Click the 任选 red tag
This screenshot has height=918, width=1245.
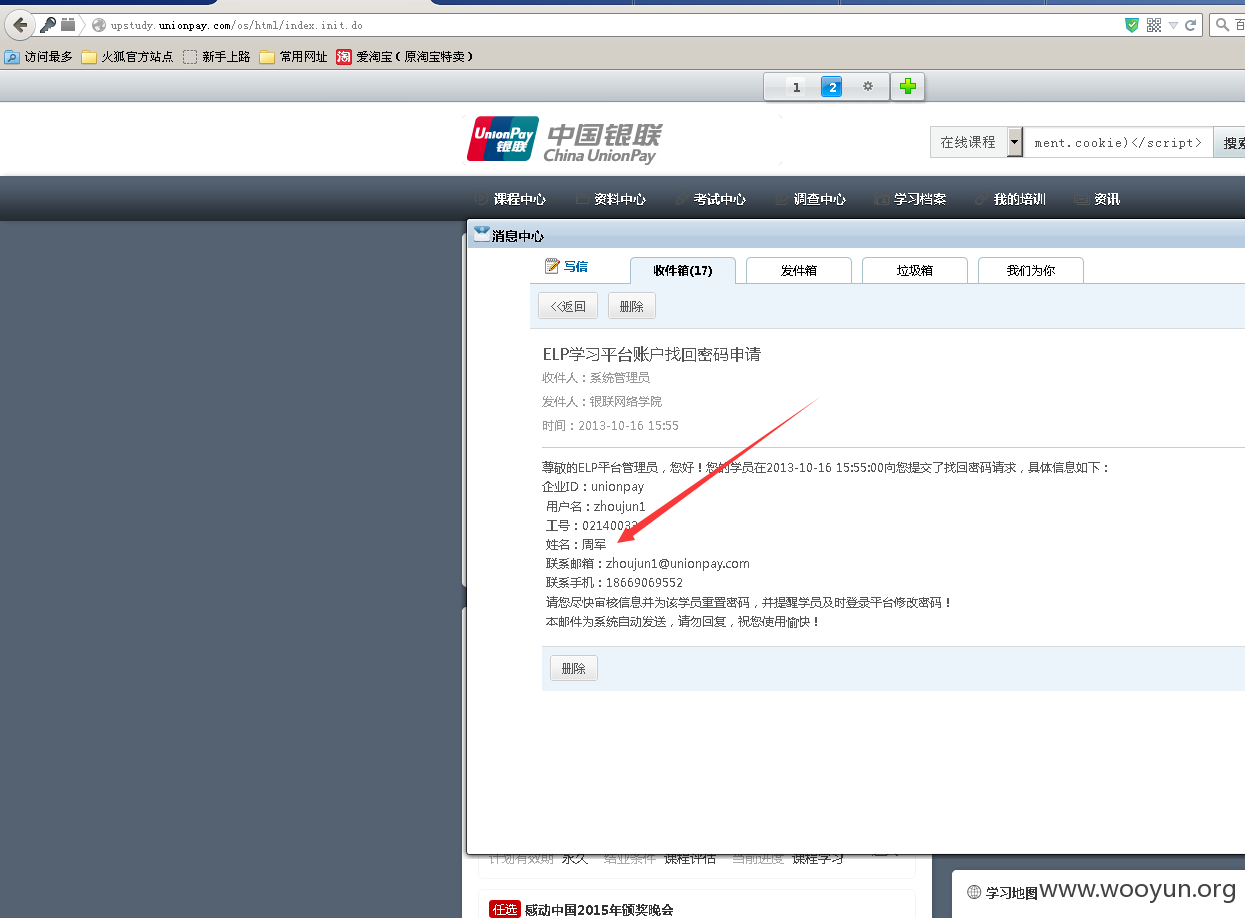click(x=505, y=909)
